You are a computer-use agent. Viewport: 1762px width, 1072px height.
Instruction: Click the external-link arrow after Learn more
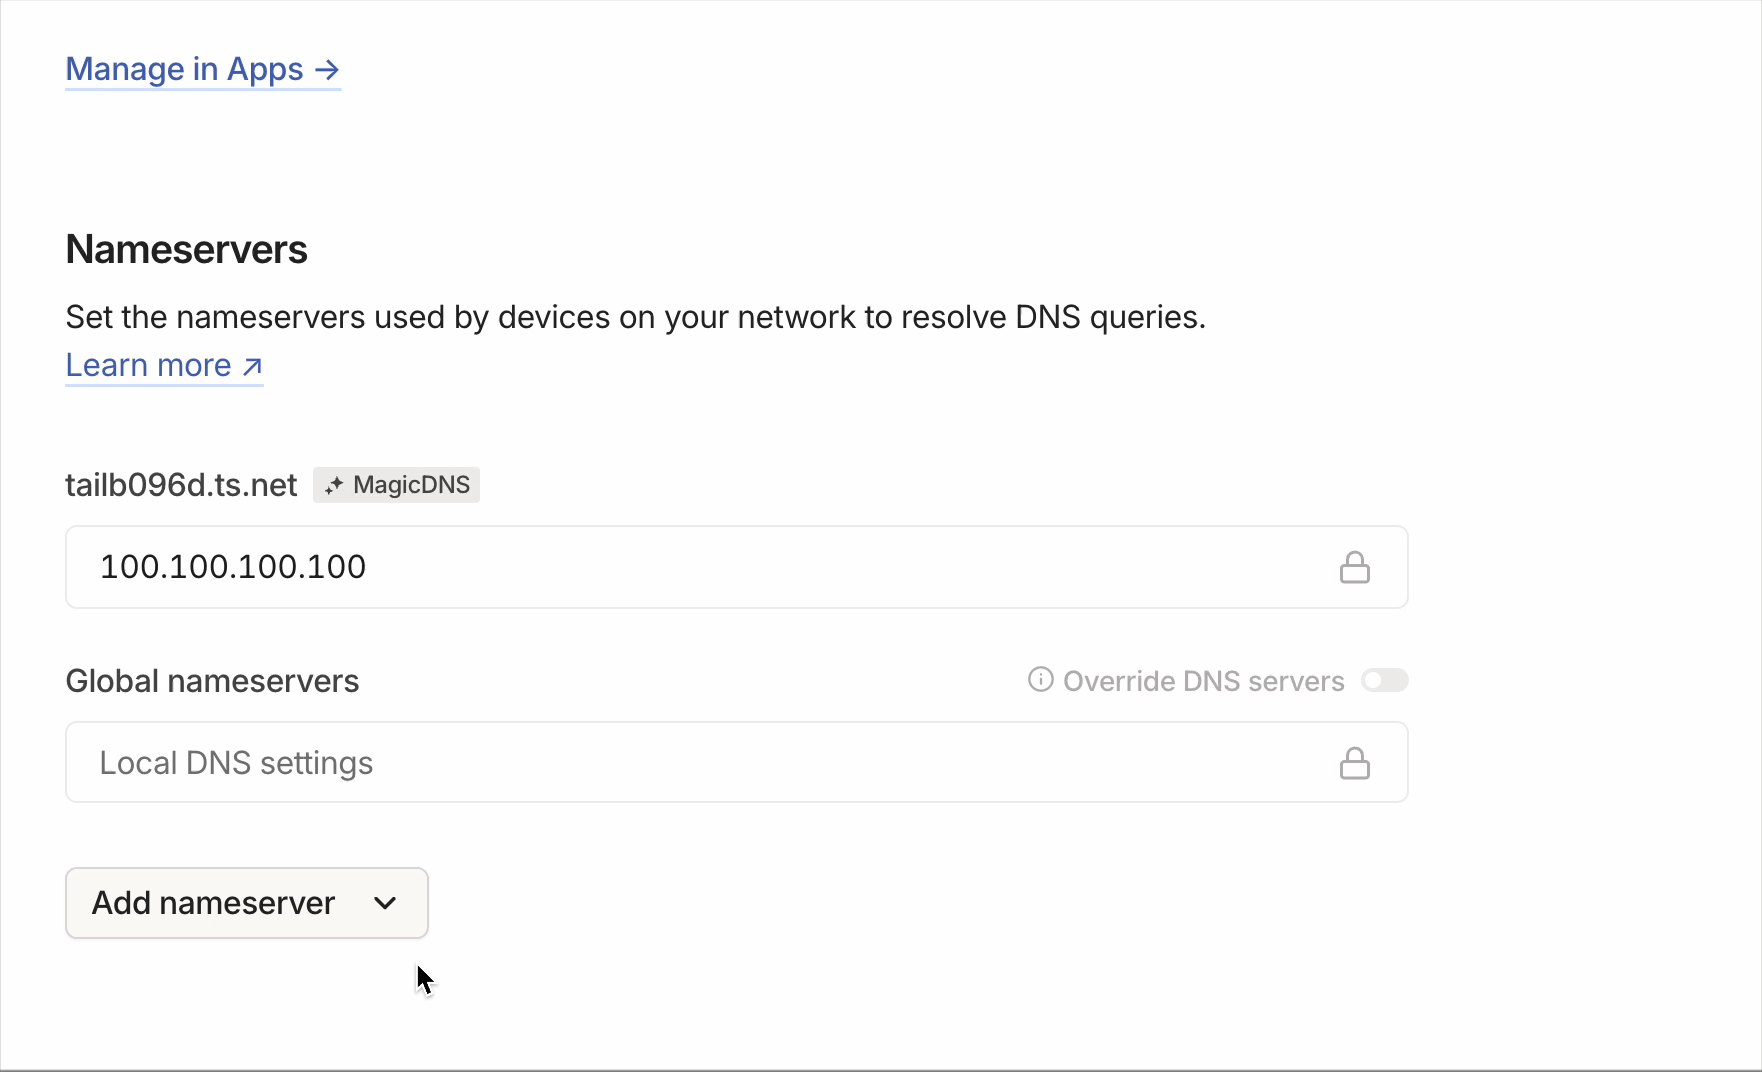pyautogui.click(x=251, y=365)
